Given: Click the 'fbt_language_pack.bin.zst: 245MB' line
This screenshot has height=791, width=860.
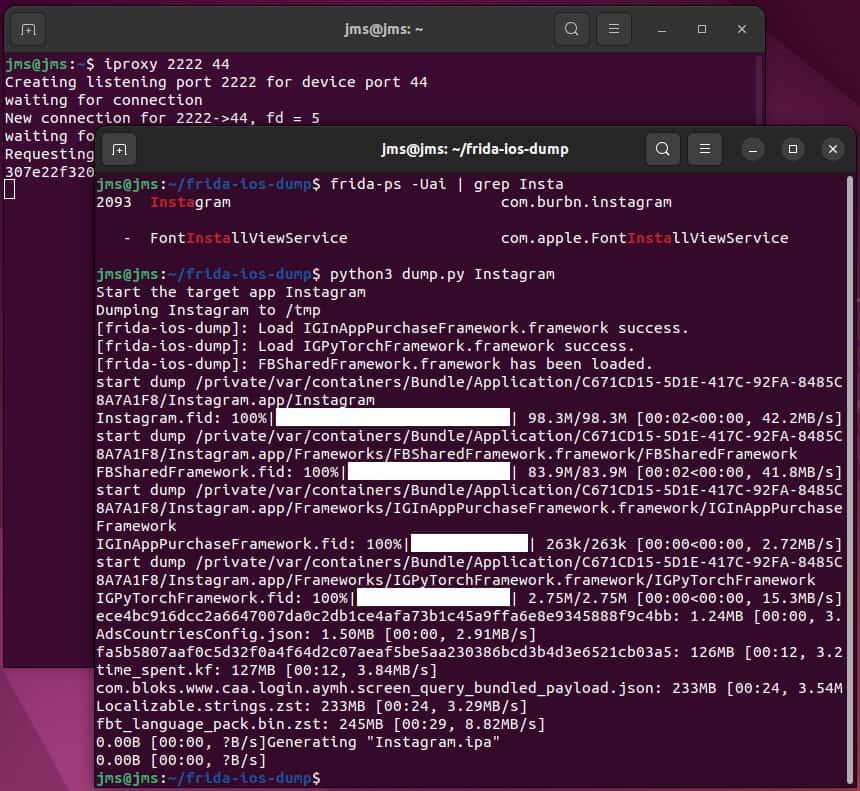Looking at the screenshot, I should [x=320, y=724].
